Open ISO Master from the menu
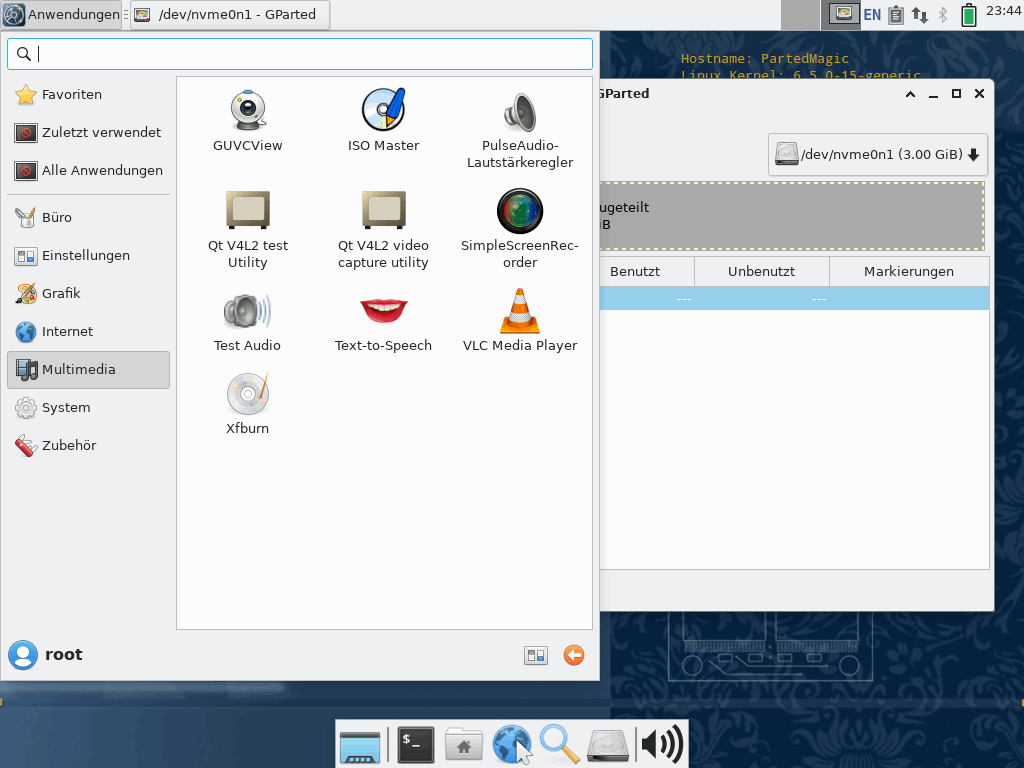The height and width of the screenshot is (768, 1024). coord(383,121)
